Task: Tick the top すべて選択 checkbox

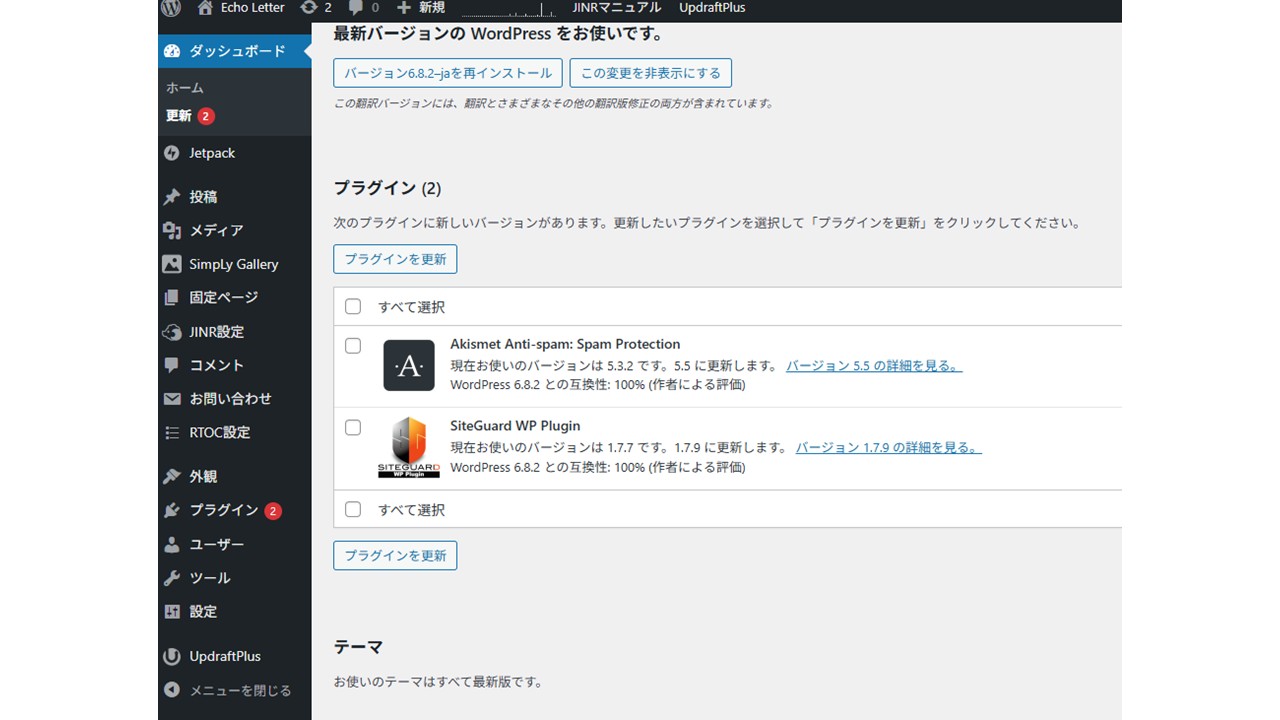Action: (353, 307)
